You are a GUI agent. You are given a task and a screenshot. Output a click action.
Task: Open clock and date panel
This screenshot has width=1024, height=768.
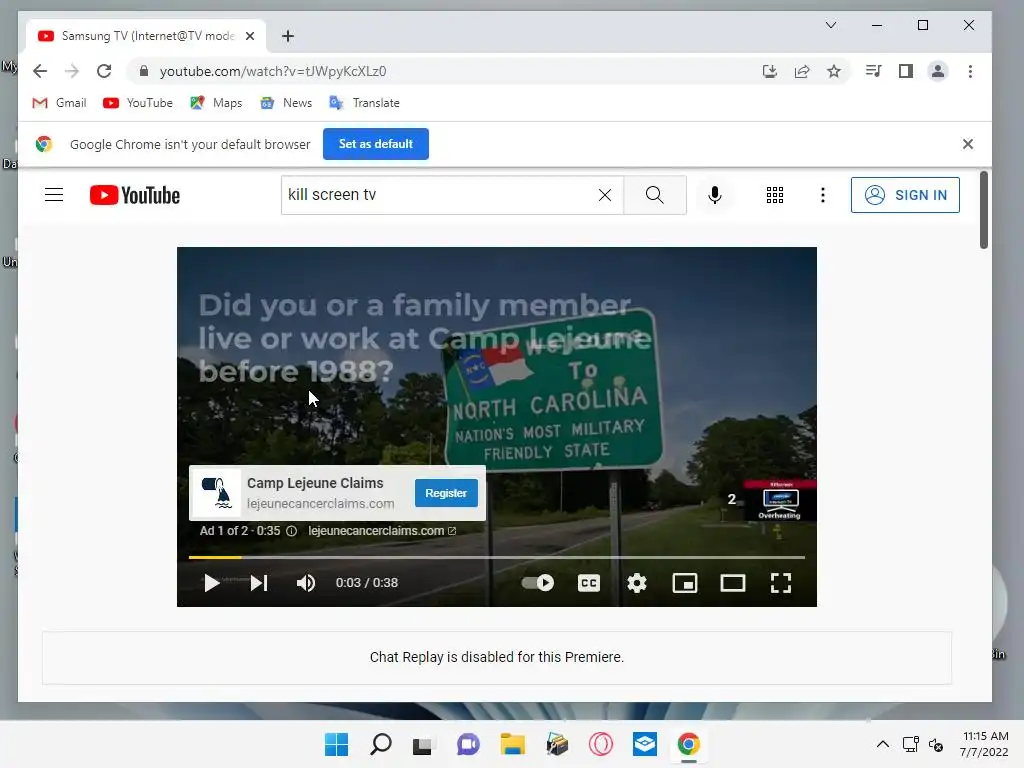(x=984, y=744)
